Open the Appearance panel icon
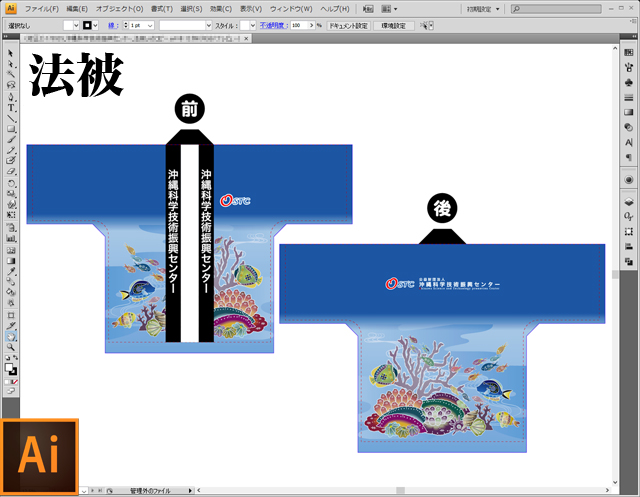The width and height of the screenshot is (640, 497). point(629,180)
